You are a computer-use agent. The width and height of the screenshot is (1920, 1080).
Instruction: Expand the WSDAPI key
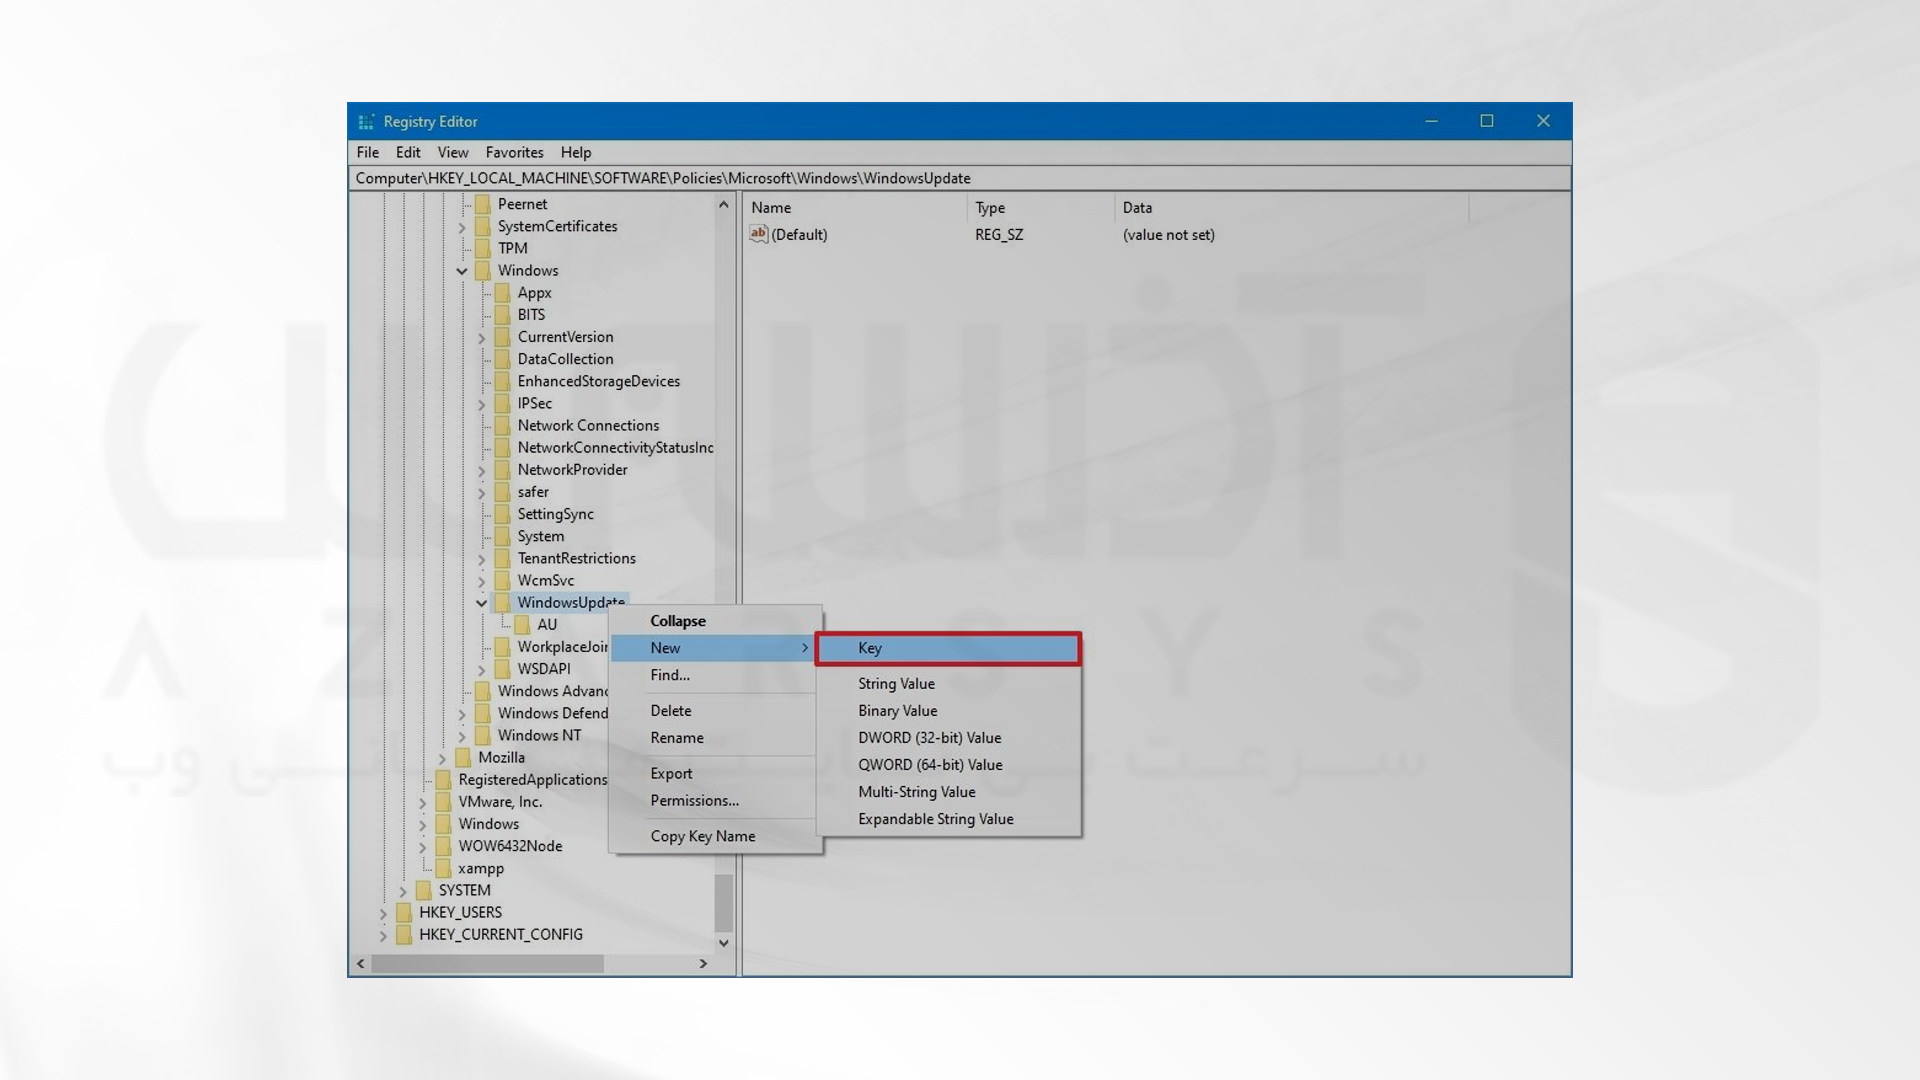point(481,670)
